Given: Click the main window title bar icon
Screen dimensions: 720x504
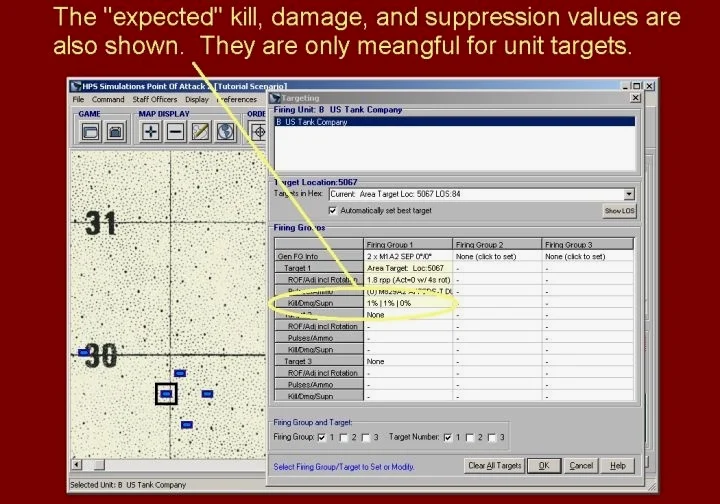Looking at the screenshot, I should tap(76, 86).
